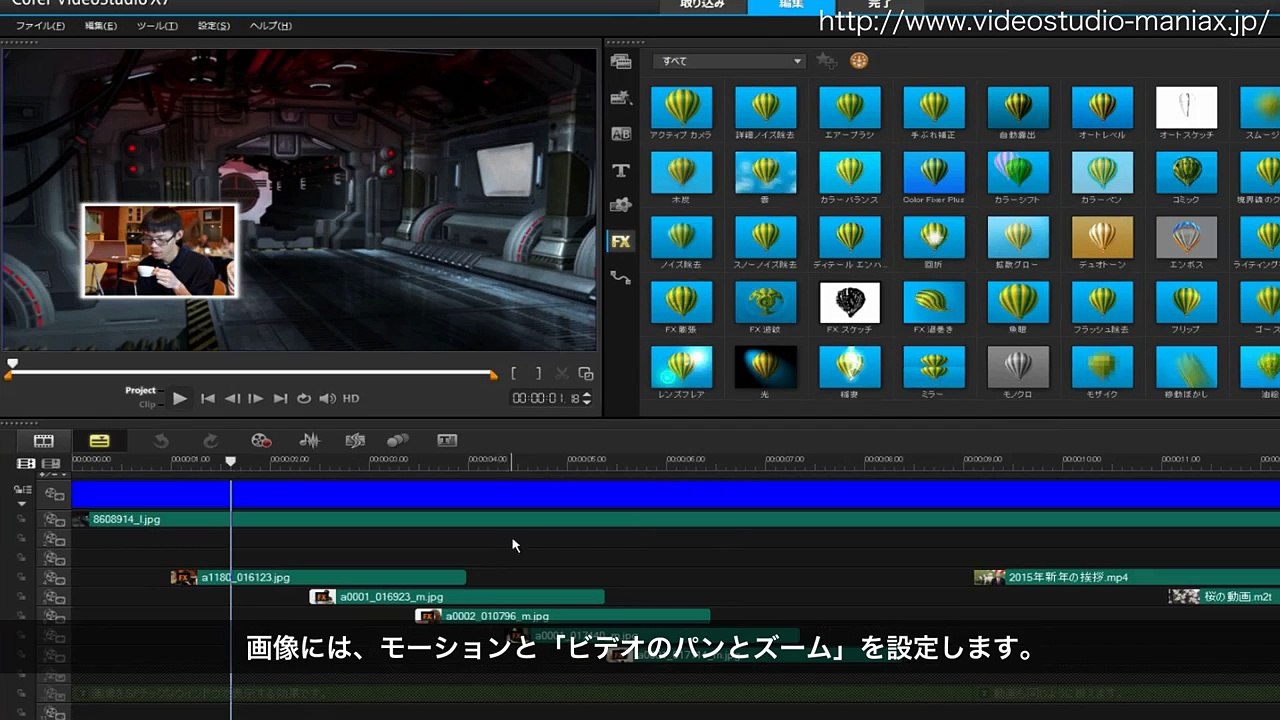Image resolution: width=1280 pixels, height=720 pixels.
Task: Click the orange effects download icon
Action: click(x=859, y=61)
